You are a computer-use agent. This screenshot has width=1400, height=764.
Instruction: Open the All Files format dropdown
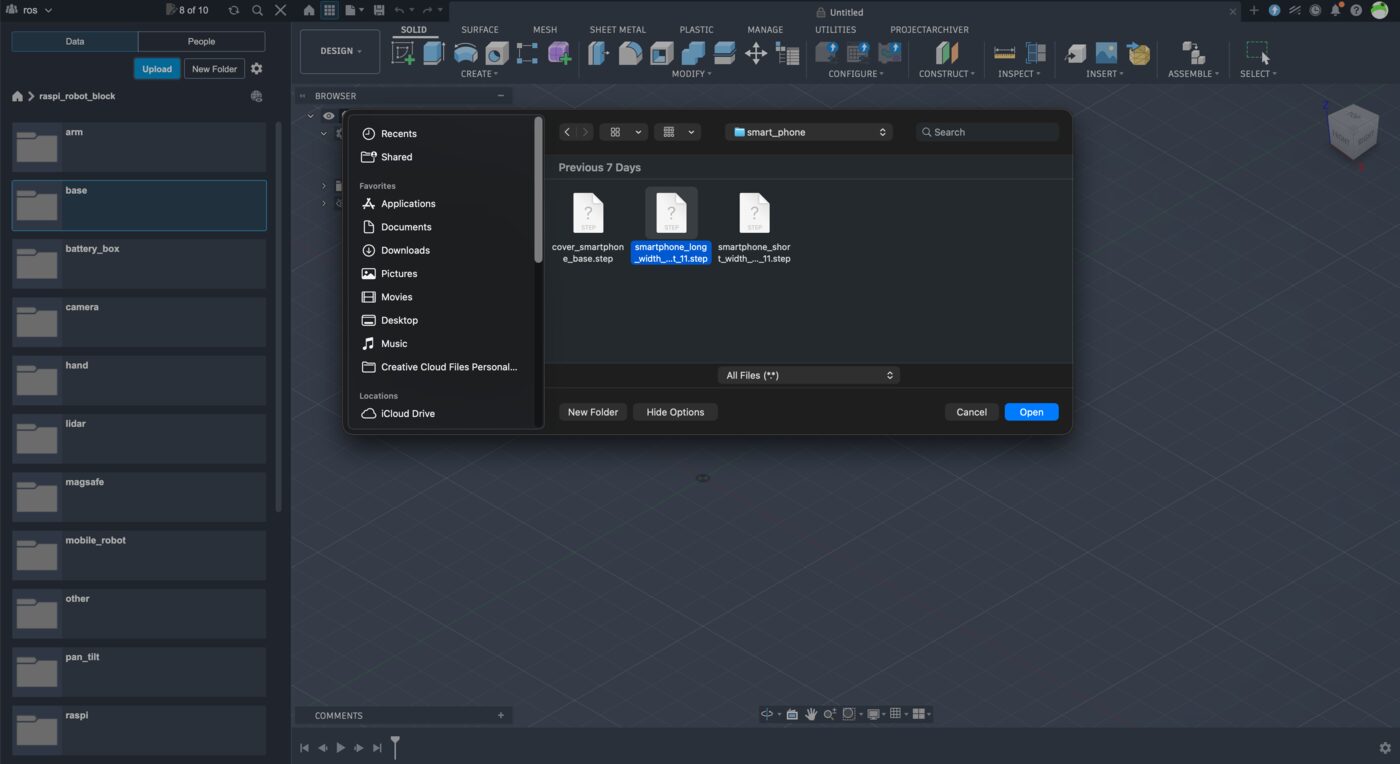tap(809, 375)
